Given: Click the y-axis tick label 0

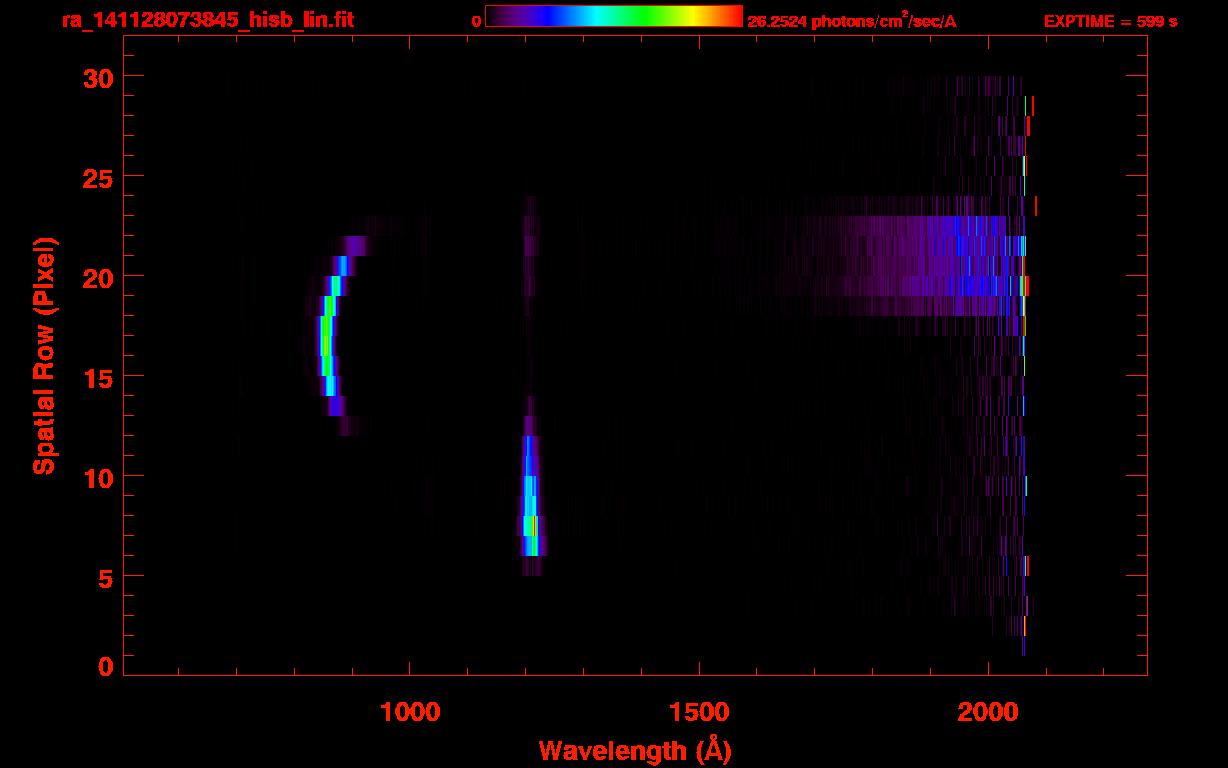Looking at the screenshot, I should [x=106, y=666].
